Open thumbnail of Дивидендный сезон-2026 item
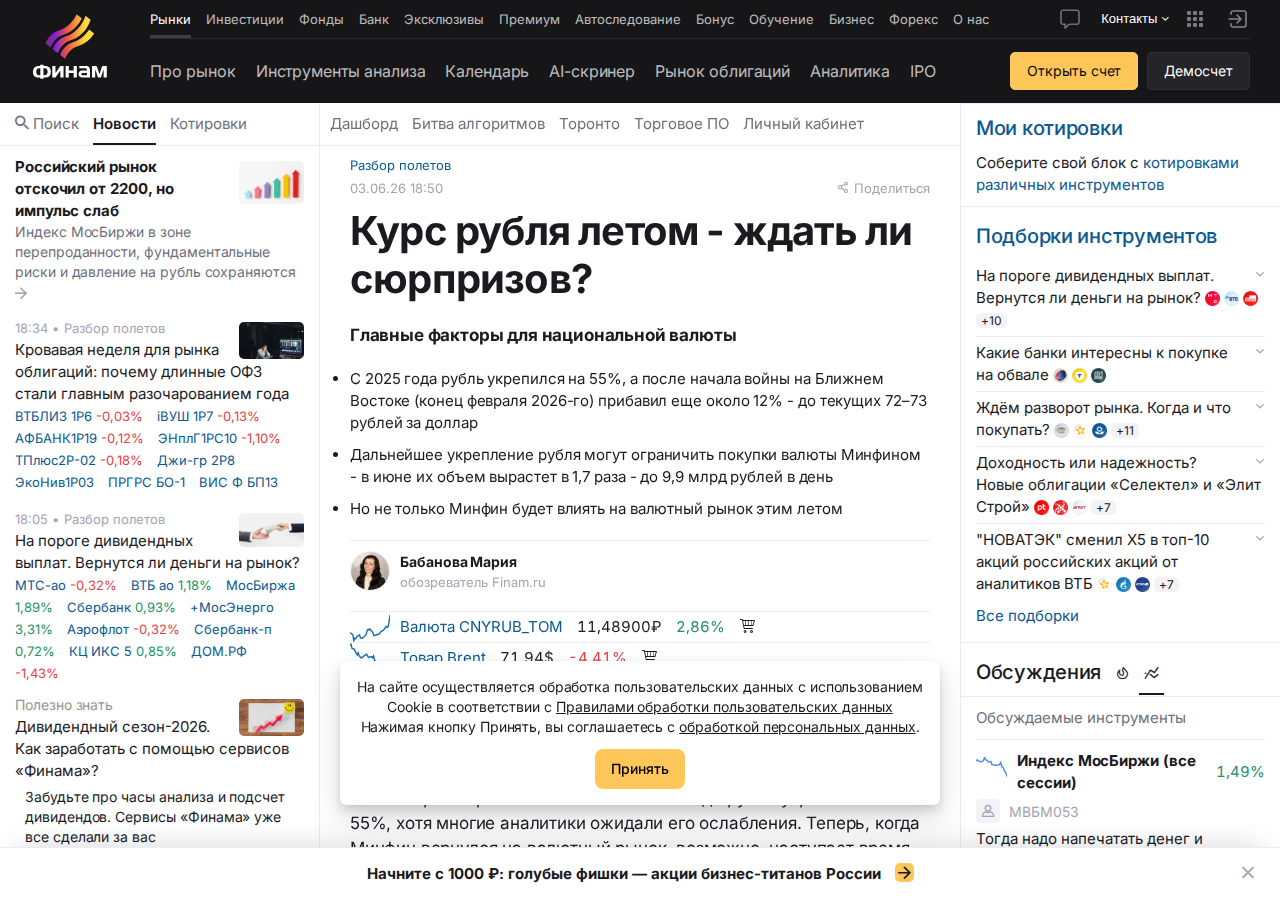Screen dimensions: 1280x900 [x=271, y=717]
